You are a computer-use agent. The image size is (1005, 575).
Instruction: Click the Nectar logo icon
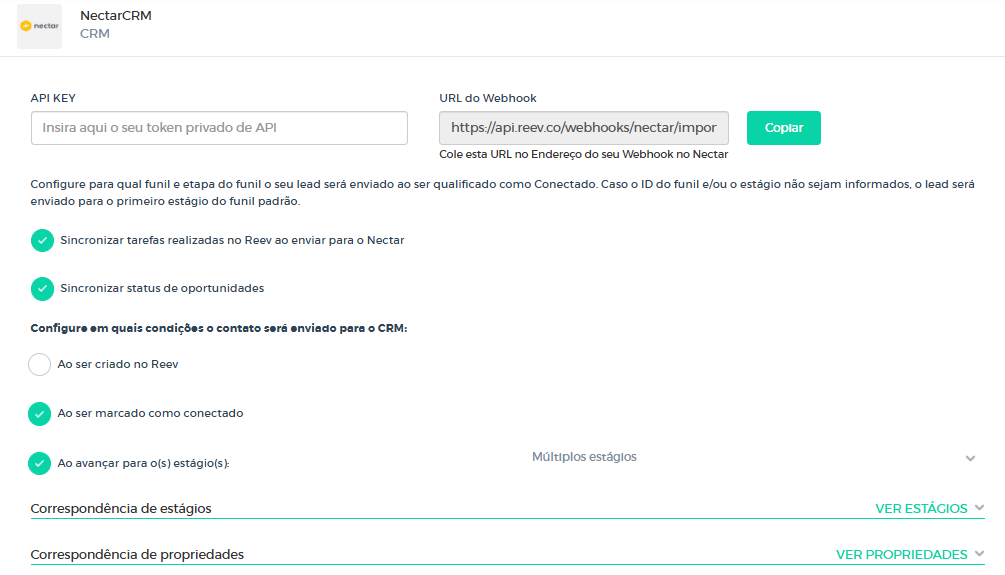[x=40, y=26]
